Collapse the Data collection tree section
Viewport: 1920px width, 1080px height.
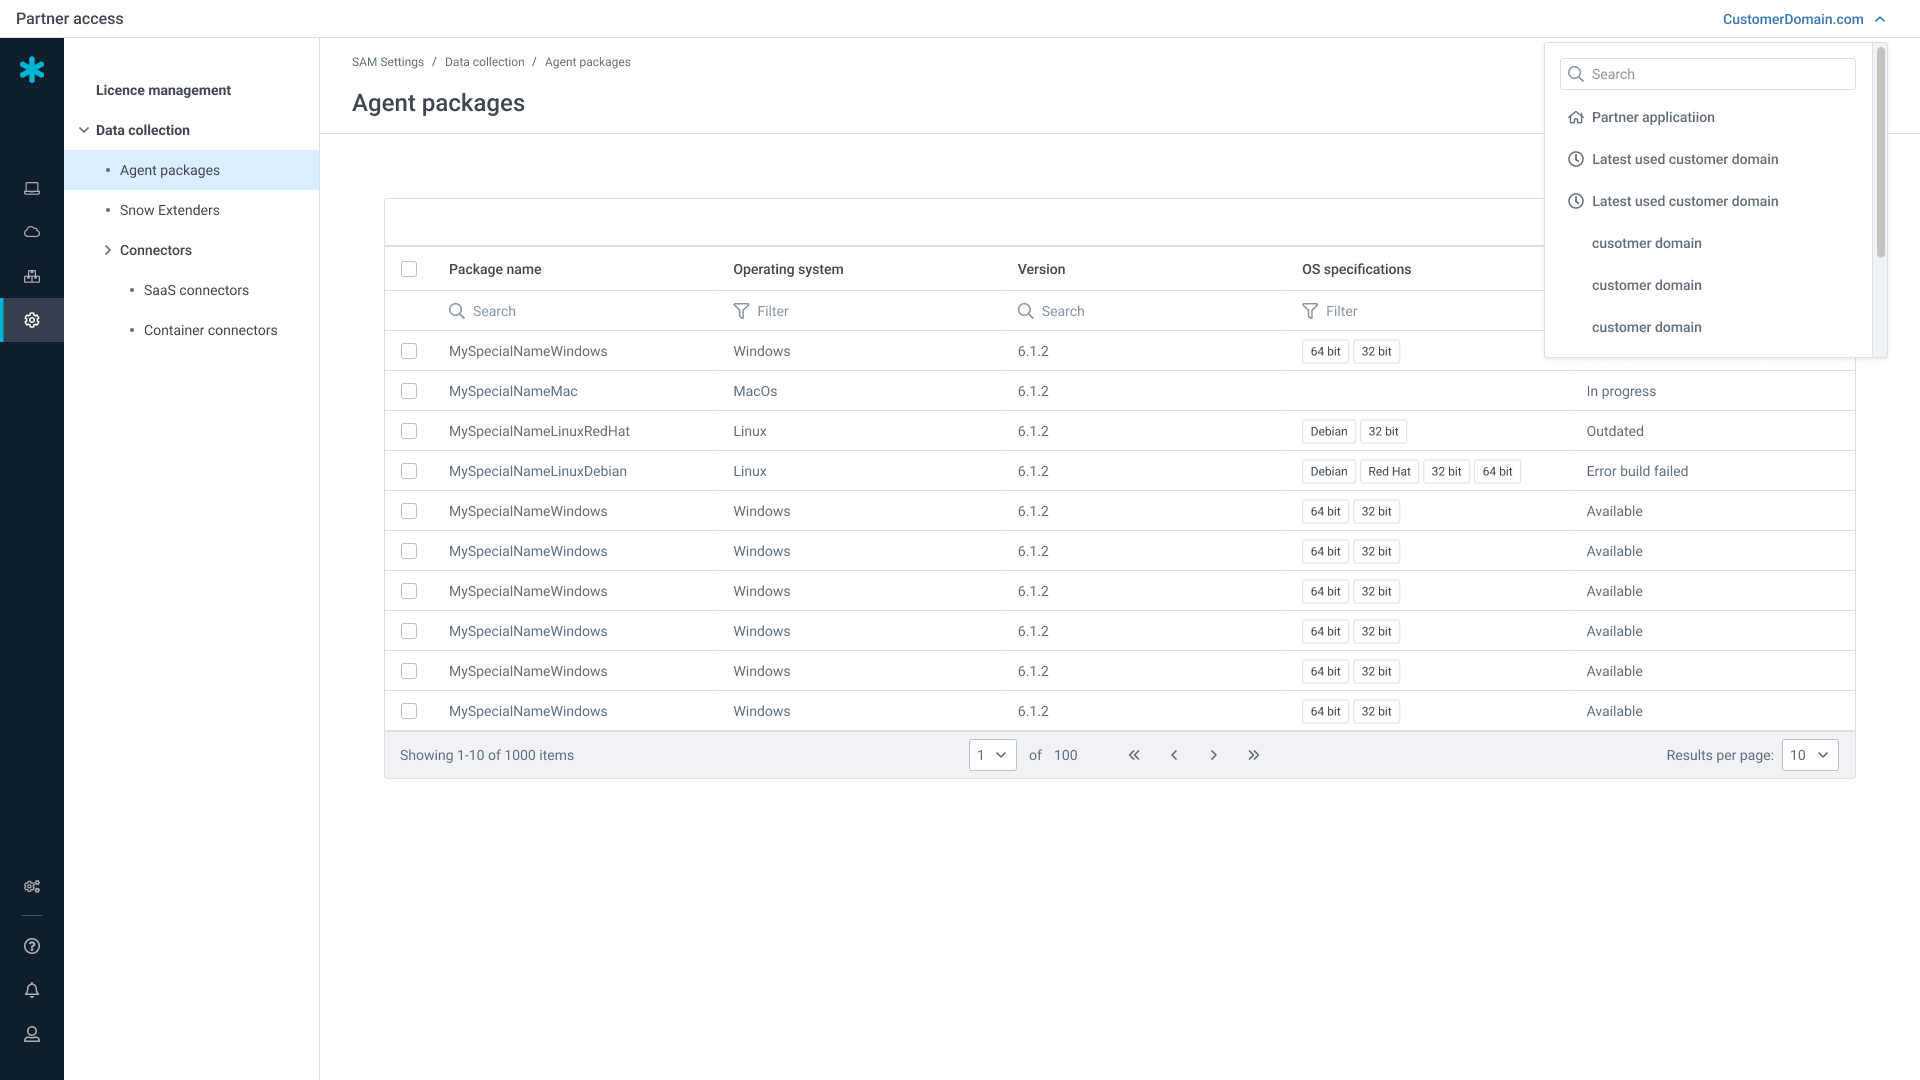tap(84, 130)
